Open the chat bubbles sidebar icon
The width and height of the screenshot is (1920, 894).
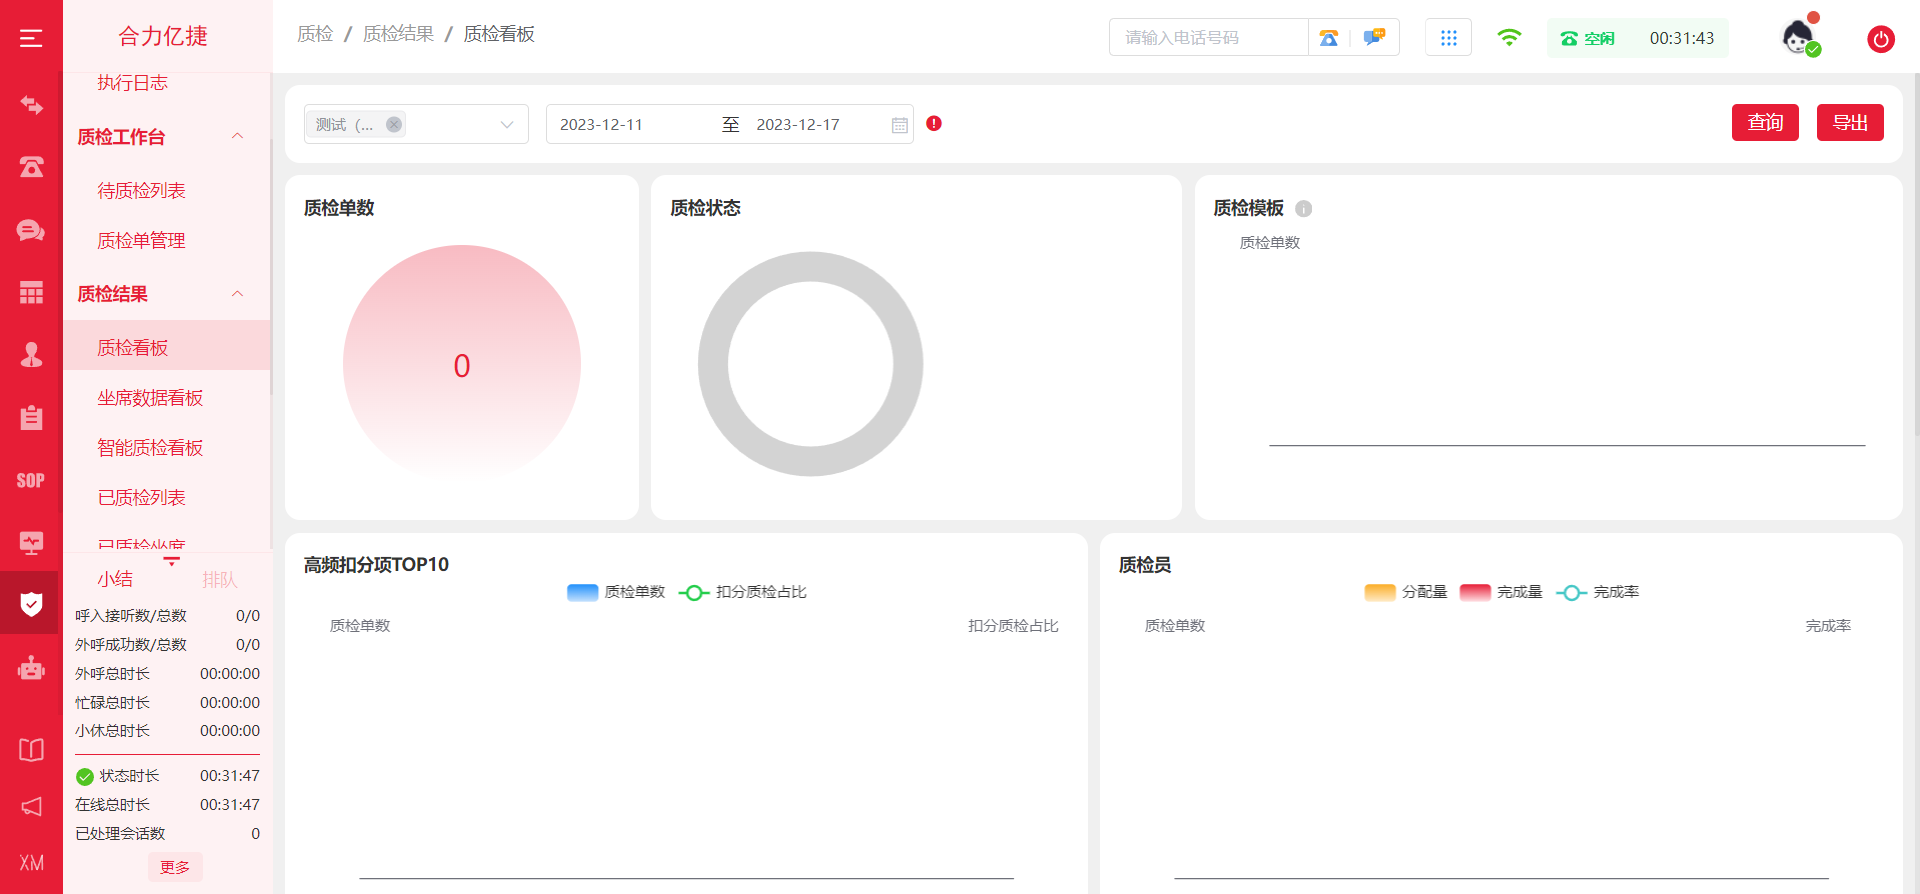click(31, 230)
